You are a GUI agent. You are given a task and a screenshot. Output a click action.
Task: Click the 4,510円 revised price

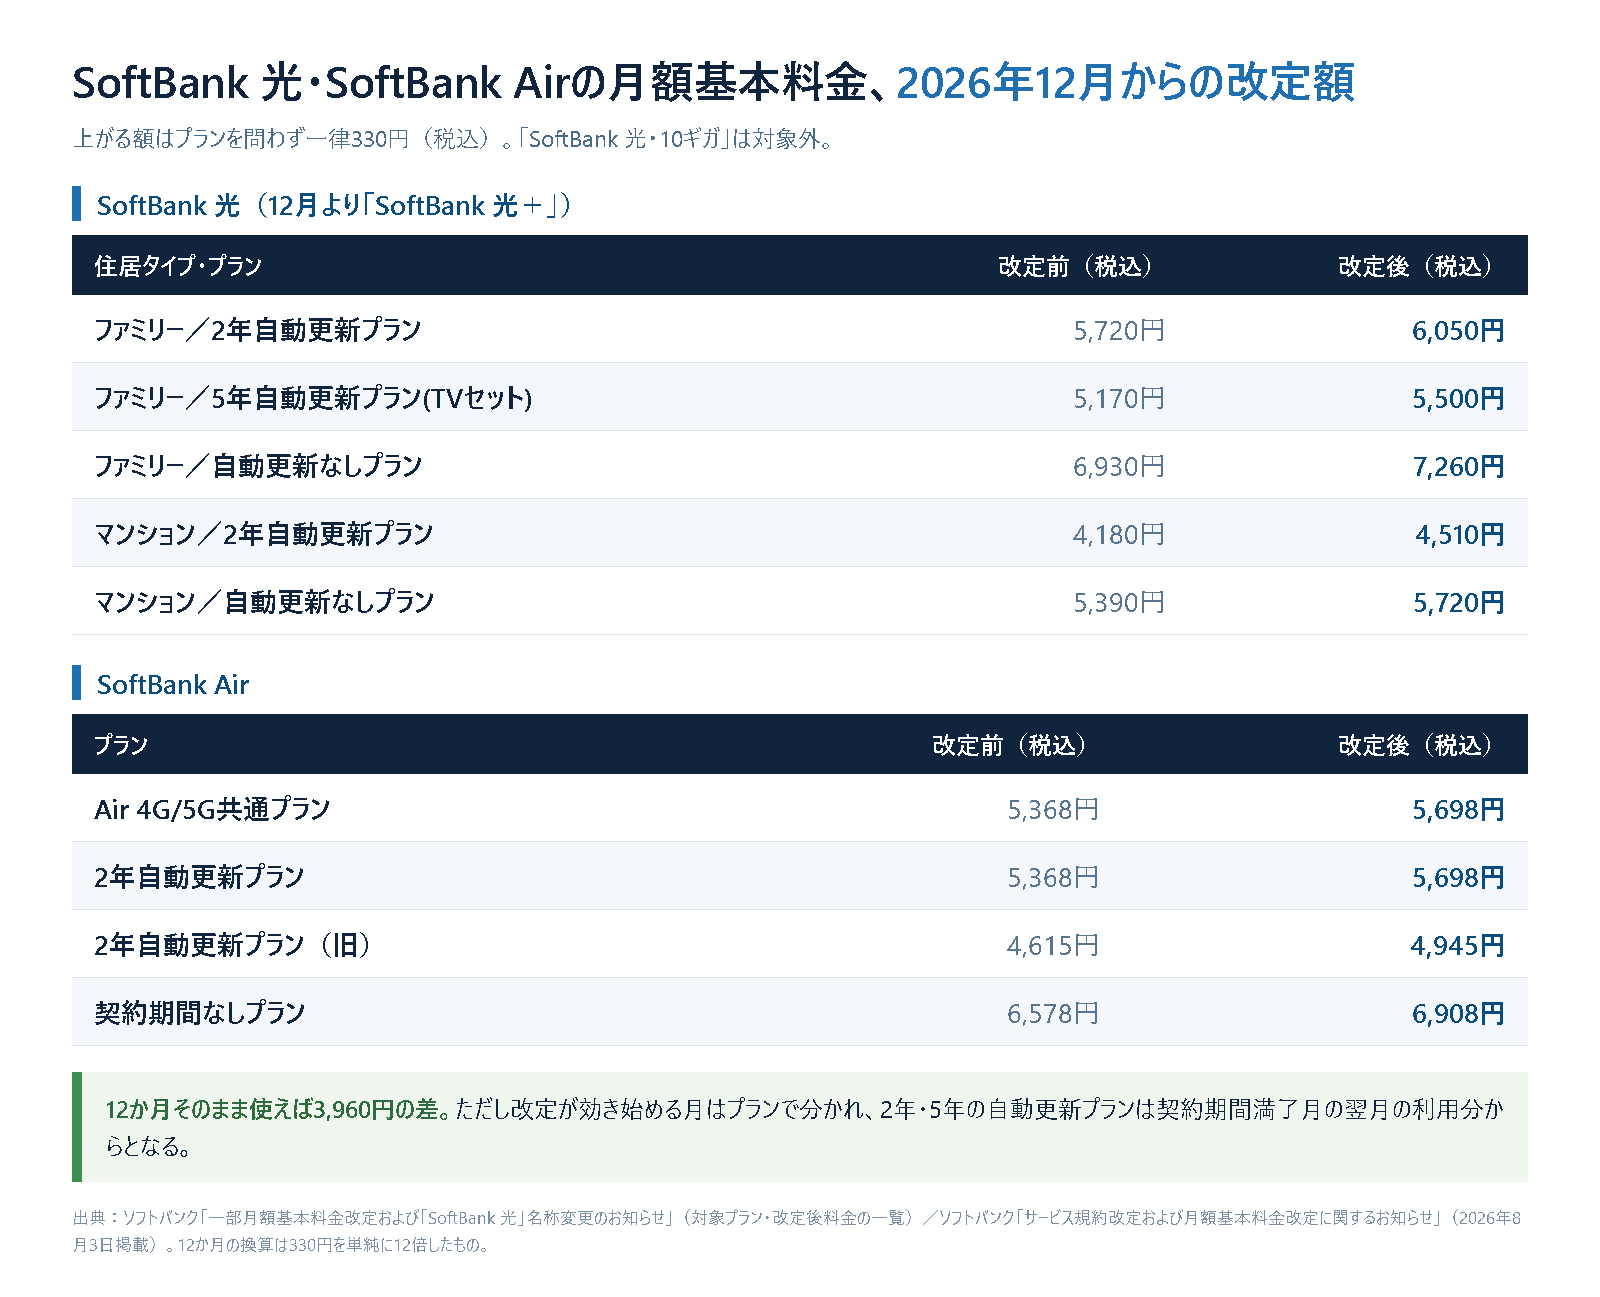tap(1460, 535)
